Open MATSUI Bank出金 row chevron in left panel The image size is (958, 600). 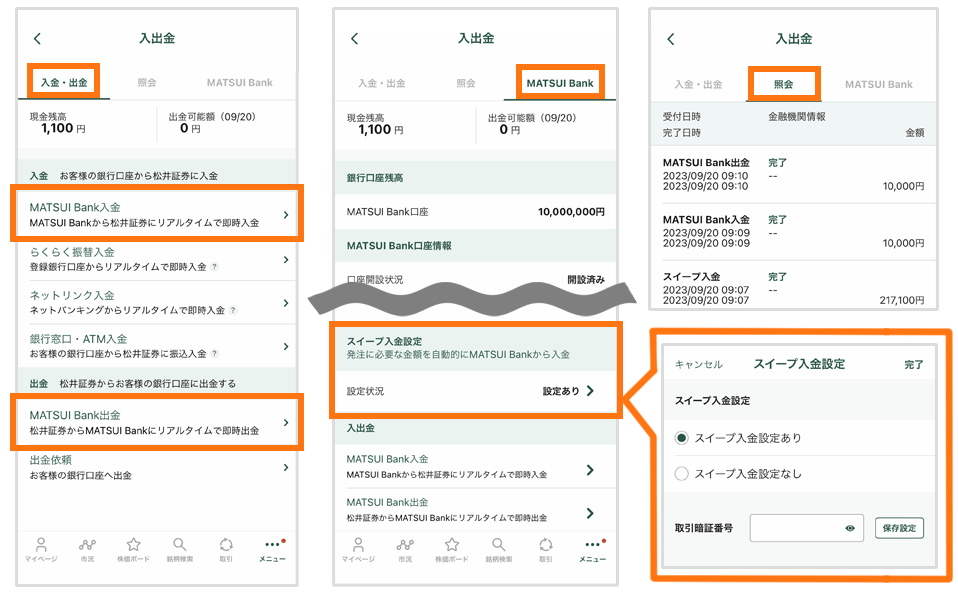pyautogui.click(x=286, y=422)
